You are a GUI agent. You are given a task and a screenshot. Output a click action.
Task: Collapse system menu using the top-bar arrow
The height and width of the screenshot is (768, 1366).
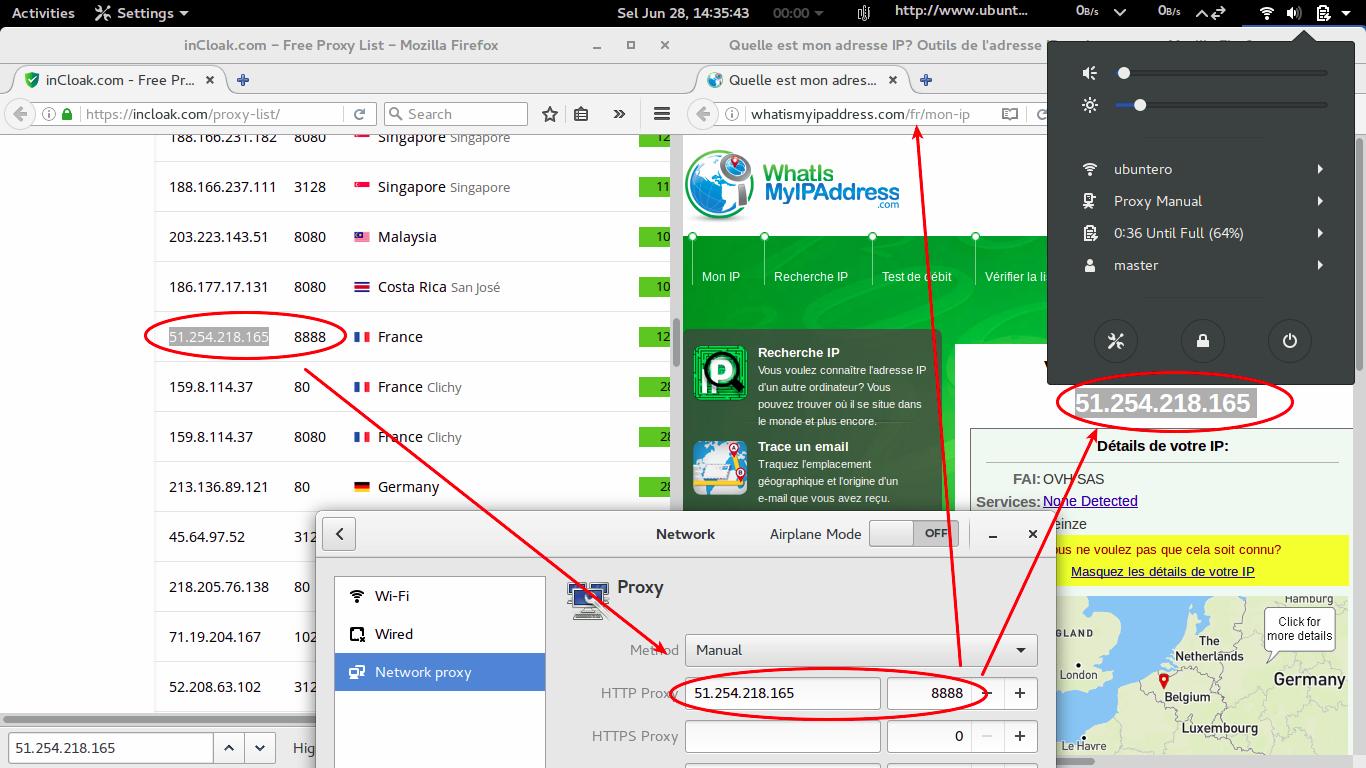[1346, 13]
